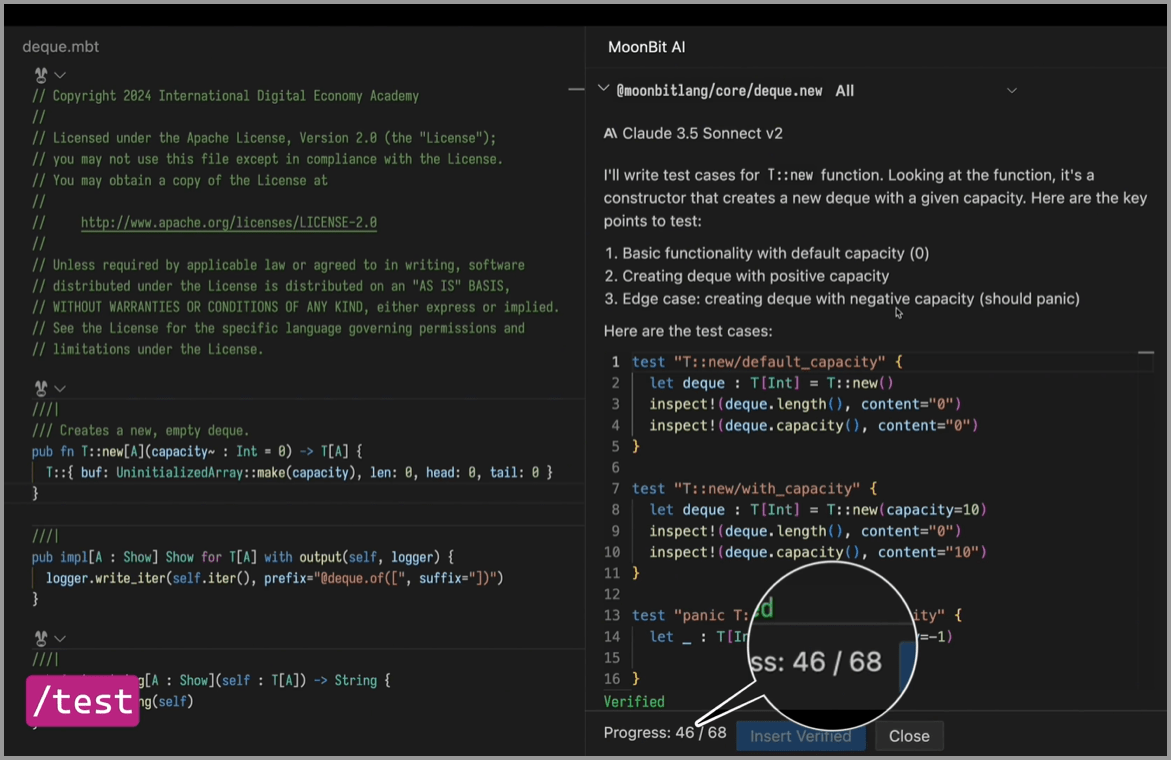Expand the dropdown arrow right of "All"
The width and height of the screenshot is (1171, 760).
click(x=1012, y=90)
